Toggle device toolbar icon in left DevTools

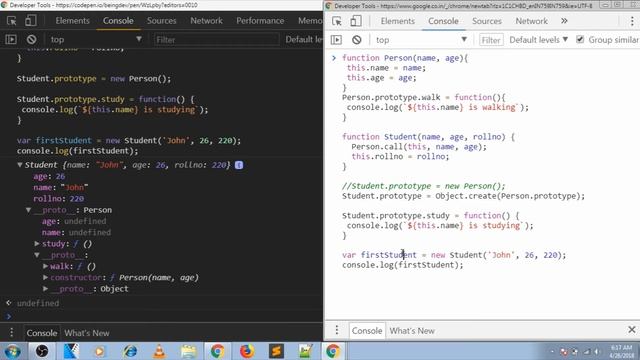31,21
